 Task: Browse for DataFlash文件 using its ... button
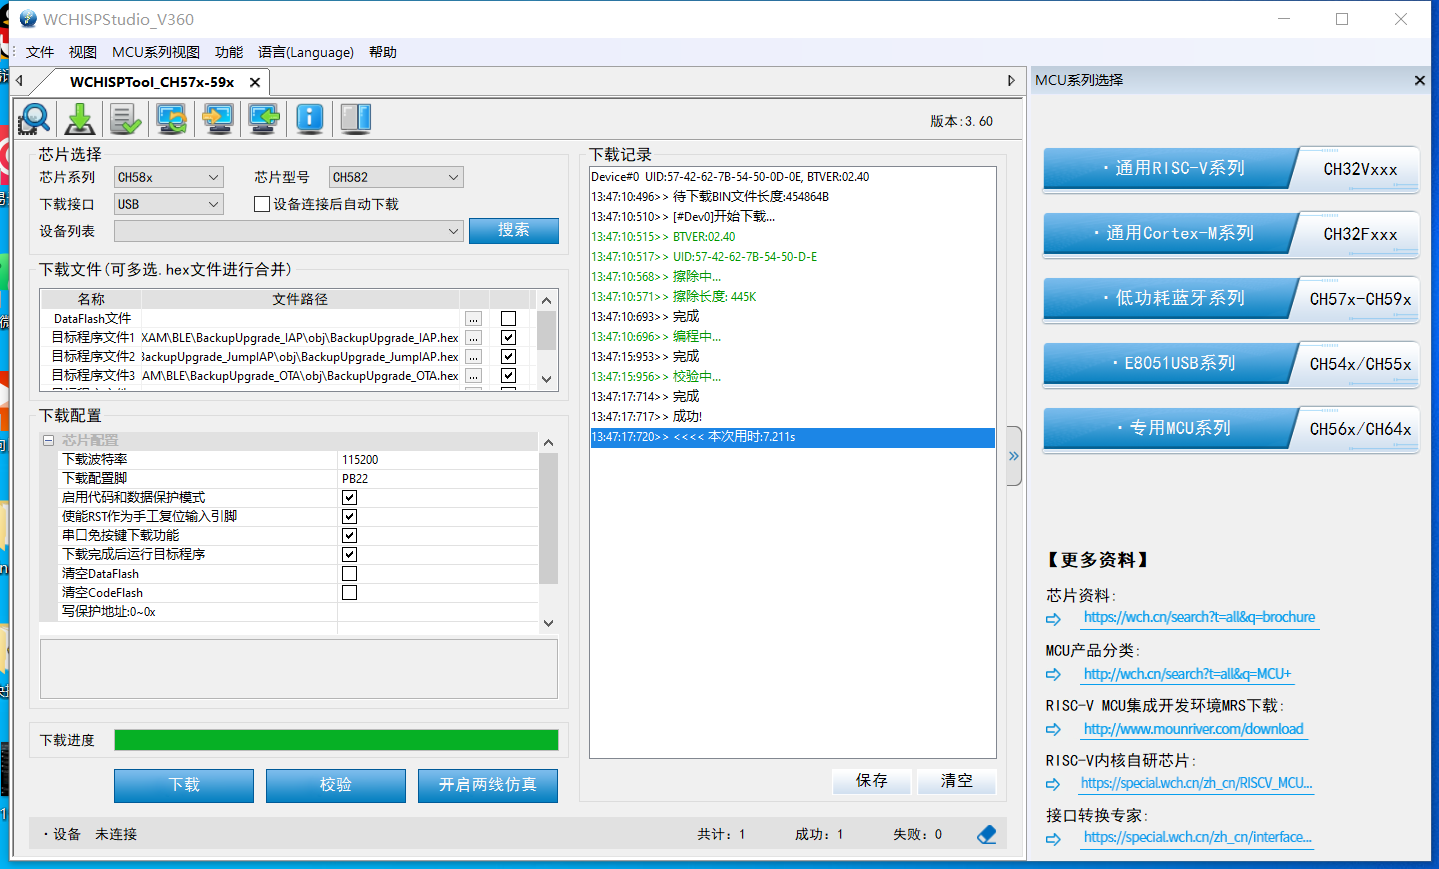(x=474, y=319)
